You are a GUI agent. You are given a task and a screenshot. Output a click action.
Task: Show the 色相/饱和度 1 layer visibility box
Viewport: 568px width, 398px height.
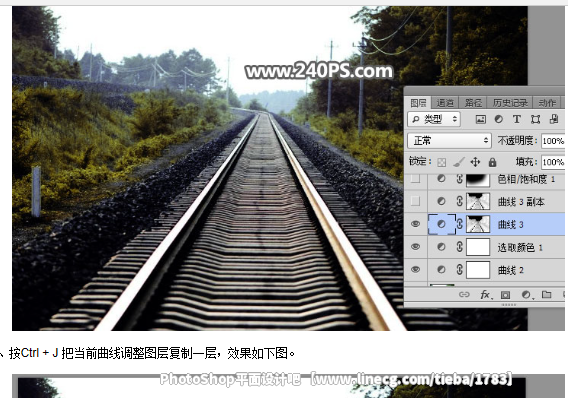click(415, 178)
